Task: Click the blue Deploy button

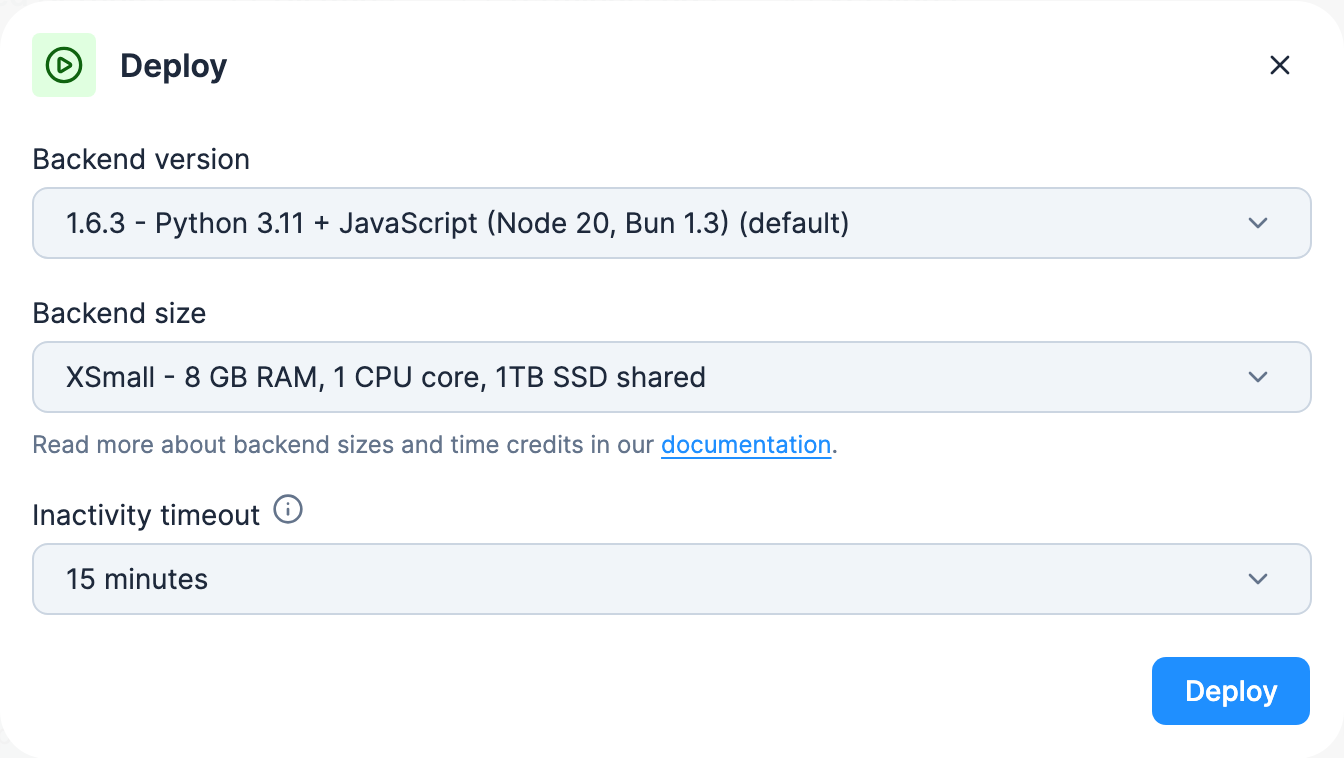Action: tap(1230, 691)
